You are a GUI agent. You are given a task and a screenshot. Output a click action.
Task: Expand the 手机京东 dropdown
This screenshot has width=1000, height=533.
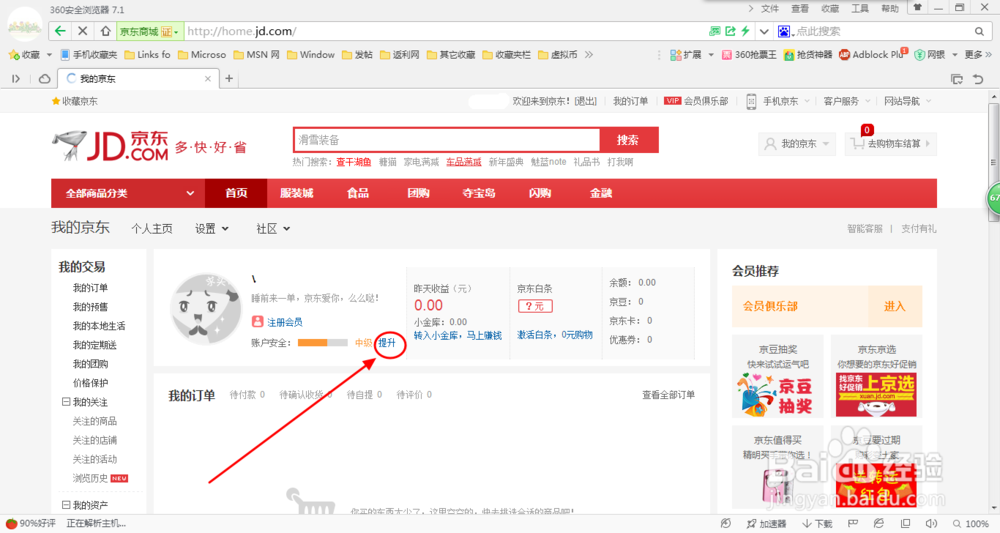click(779, 101)
